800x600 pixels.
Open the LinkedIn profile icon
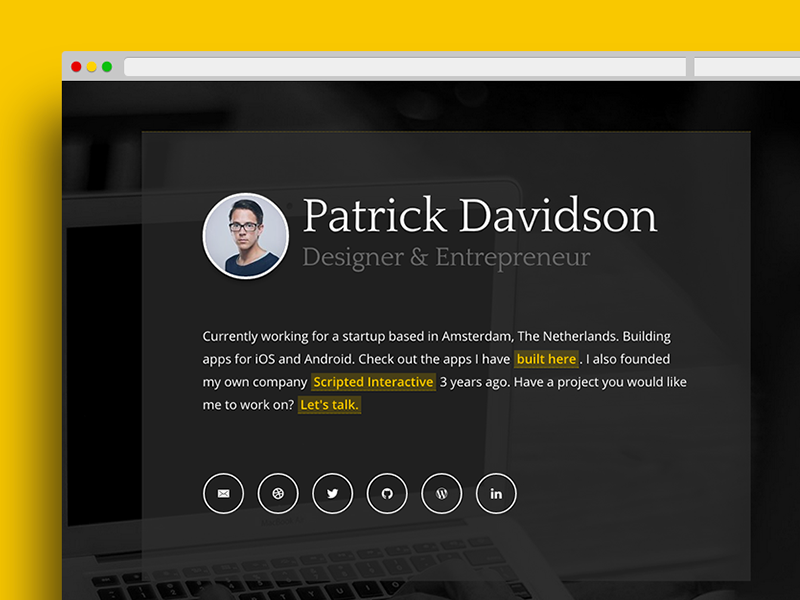click(x=496, y=493)
